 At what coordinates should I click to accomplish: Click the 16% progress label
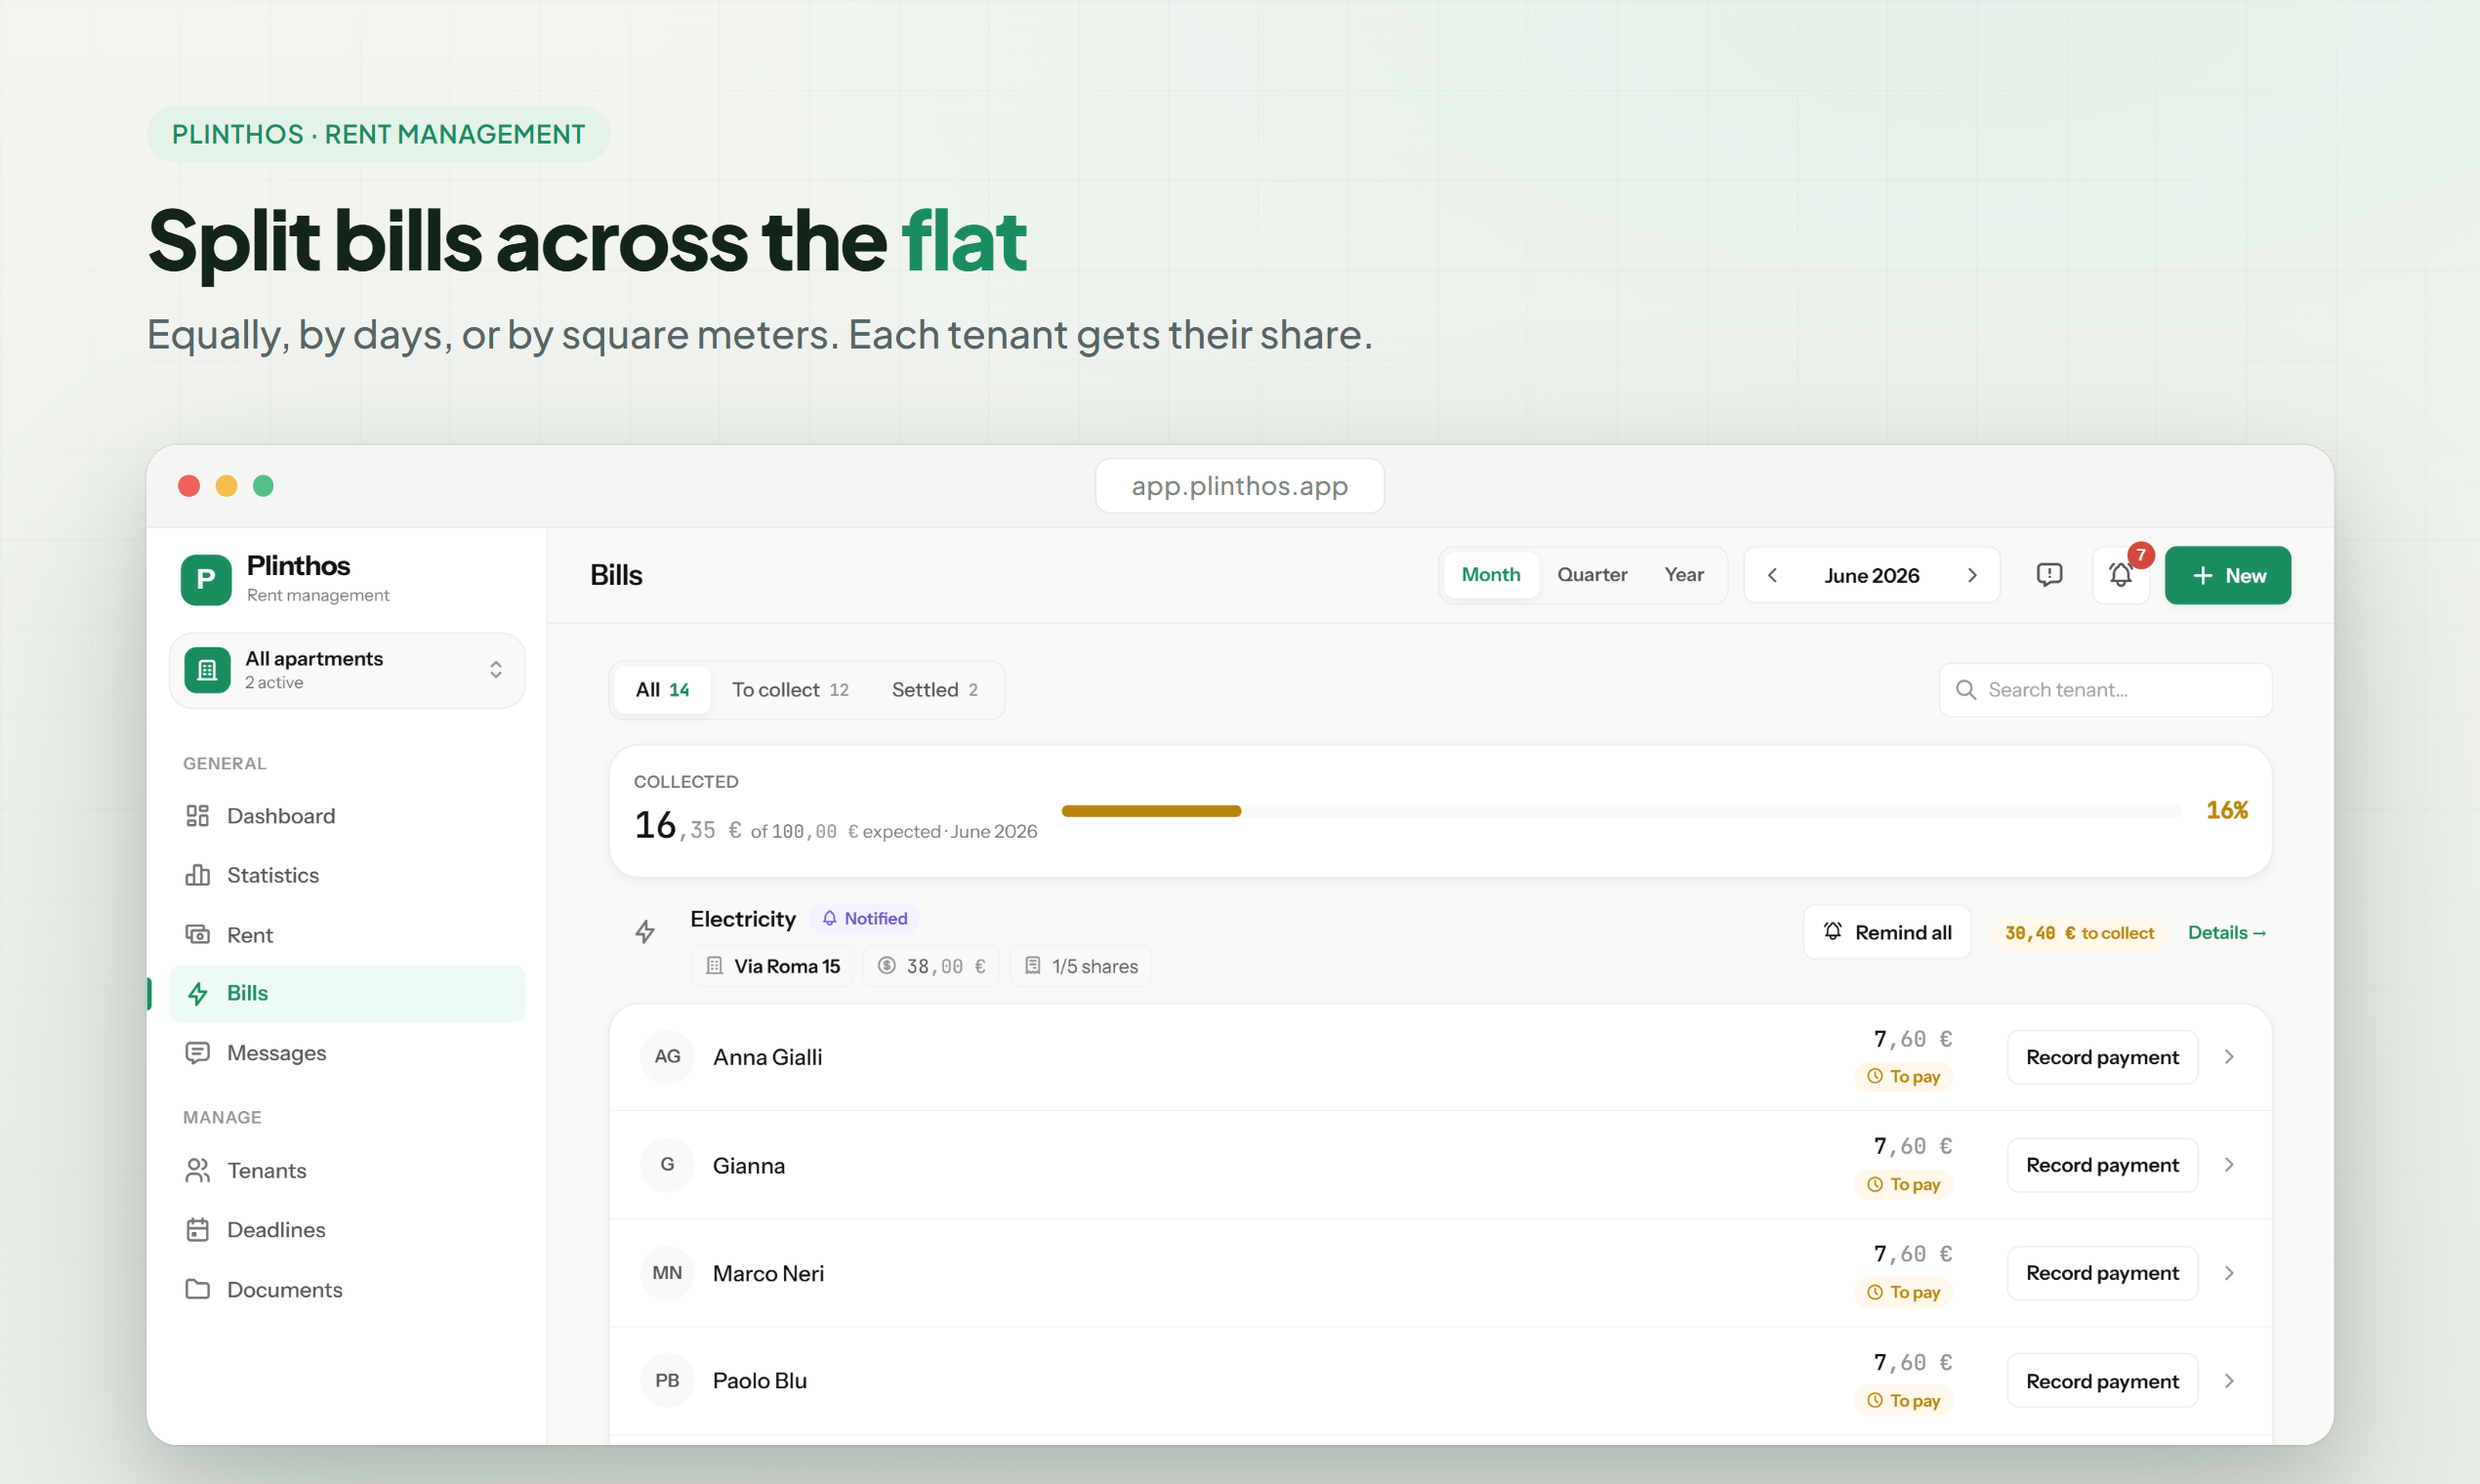click(x=2227, y=810)
